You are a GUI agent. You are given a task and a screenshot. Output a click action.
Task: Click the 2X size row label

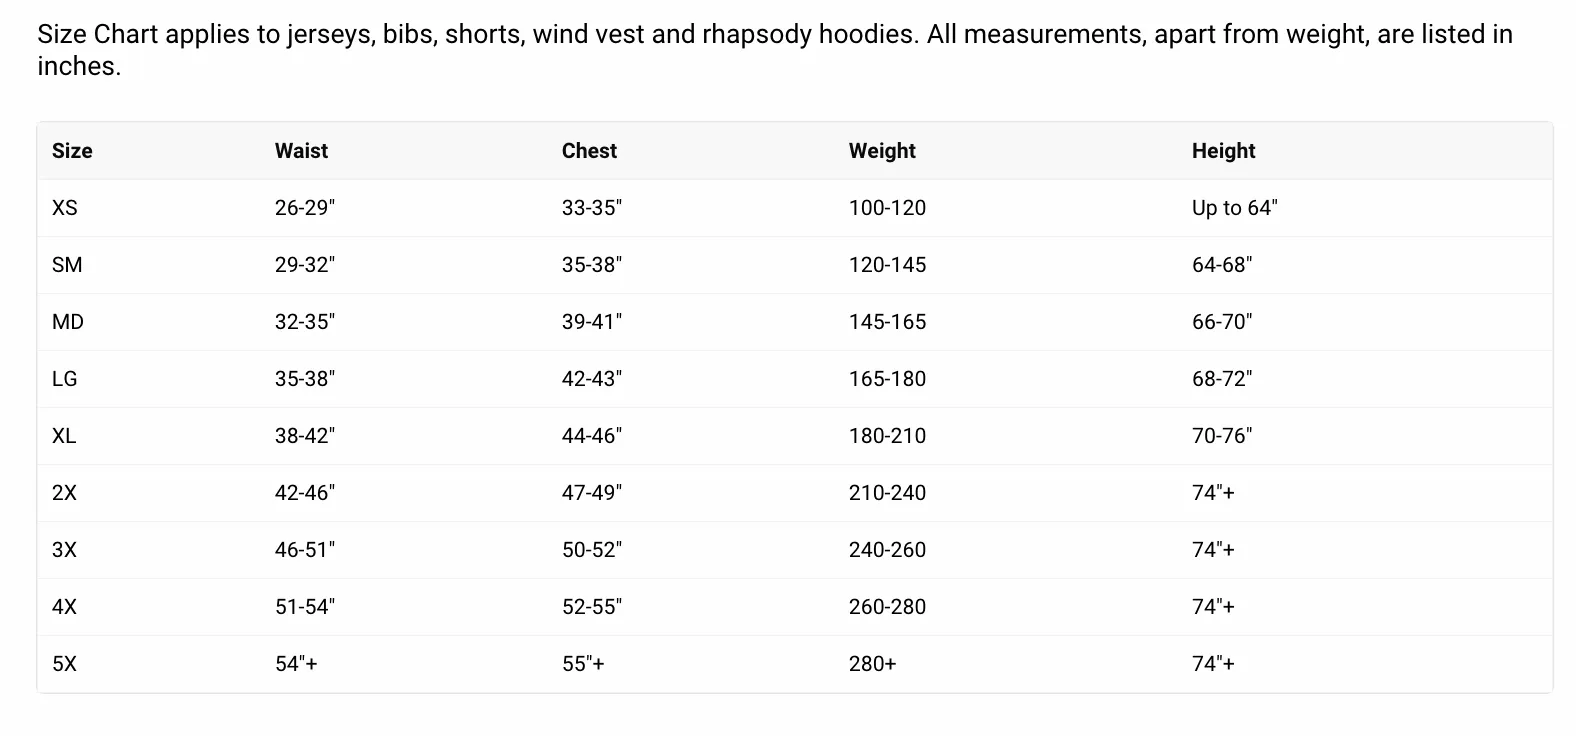[x=64, y=493]
